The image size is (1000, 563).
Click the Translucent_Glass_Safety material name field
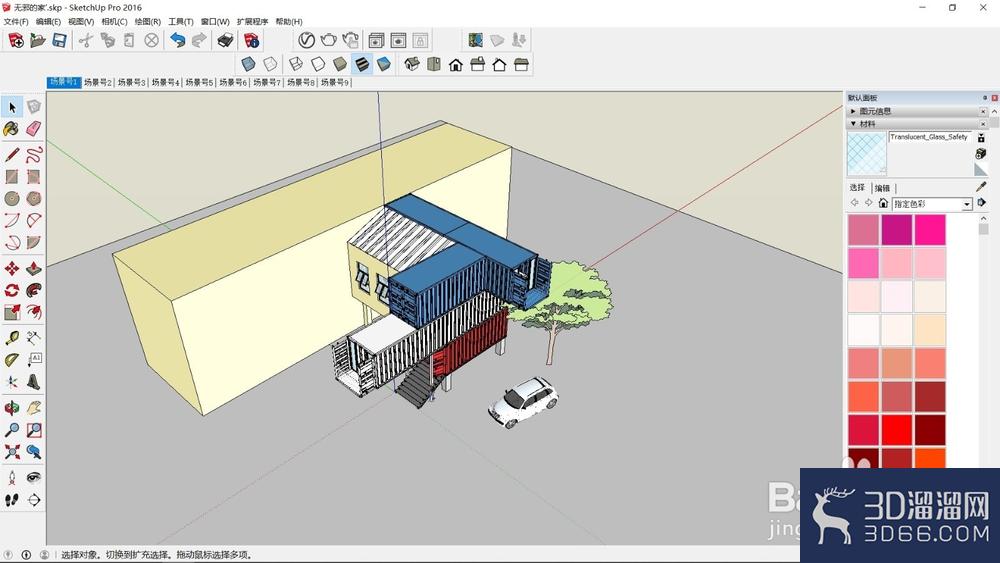click(x=929, y=137)
